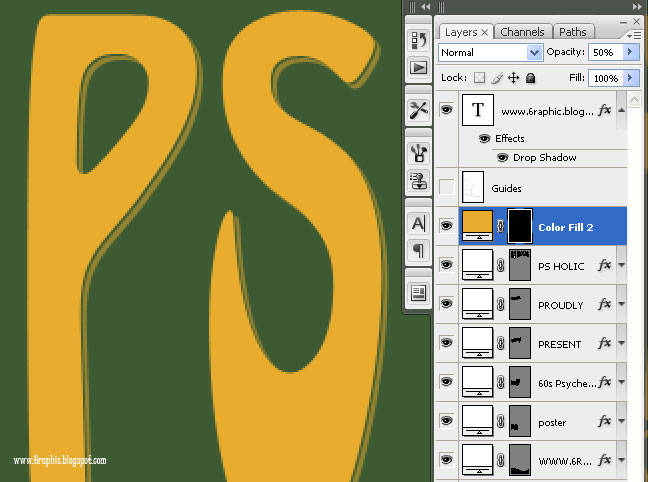648x482 pixels.
Task: Expand effects of PS HOLIC layer
Action: [622, 265]
